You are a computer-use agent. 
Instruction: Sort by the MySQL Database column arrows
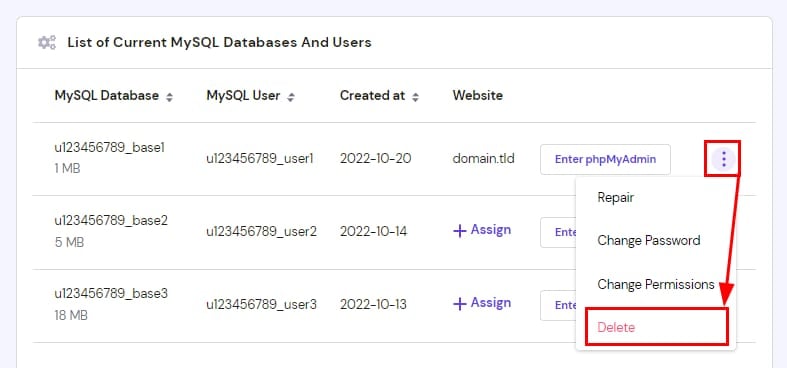coord(170,97)
